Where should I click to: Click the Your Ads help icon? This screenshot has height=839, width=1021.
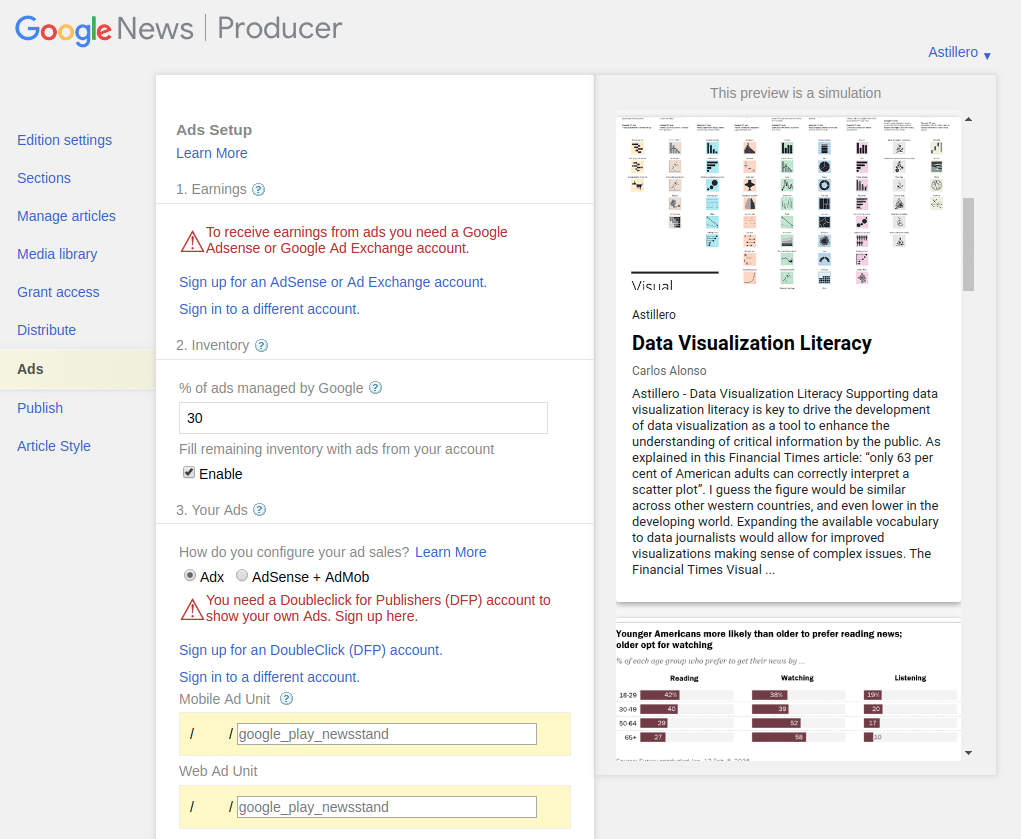[x=258, y=510]
